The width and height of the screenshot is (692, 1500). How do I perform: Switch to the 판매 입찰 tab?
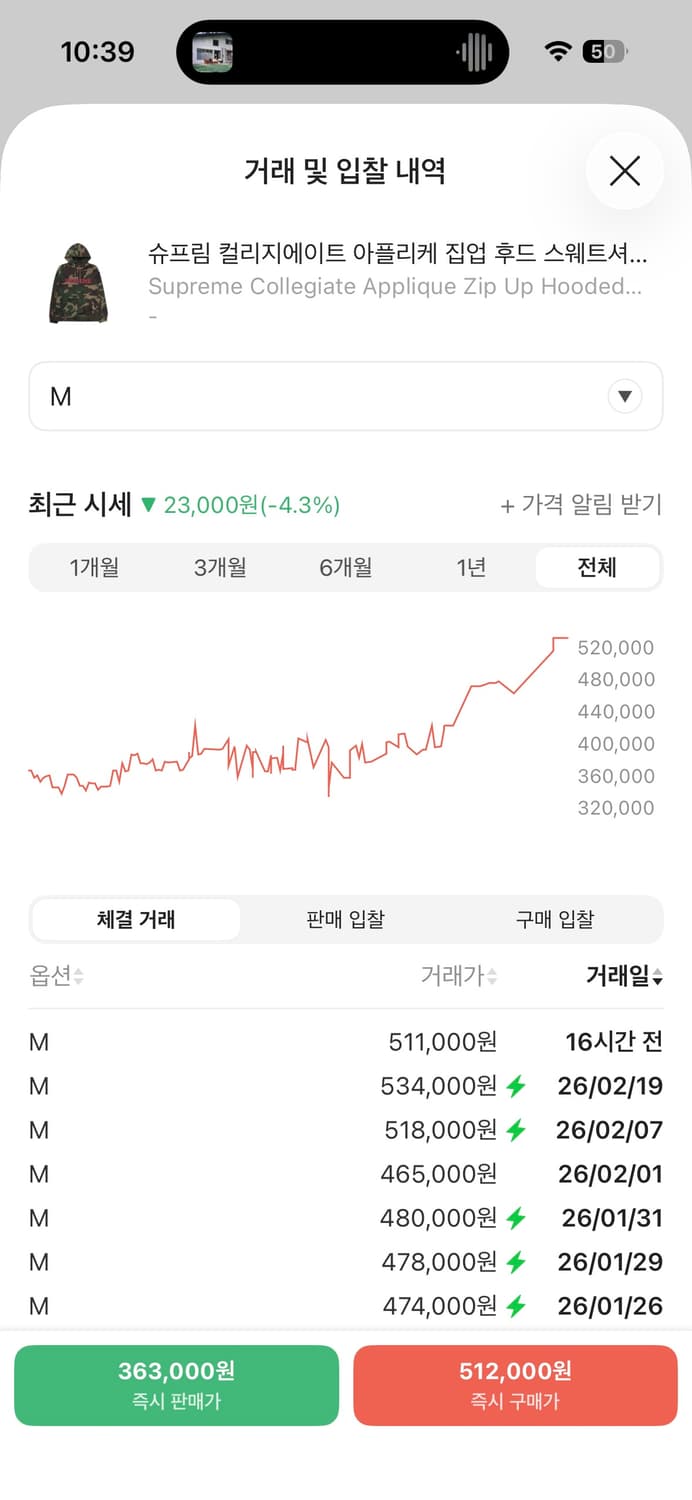pos(344,919)
